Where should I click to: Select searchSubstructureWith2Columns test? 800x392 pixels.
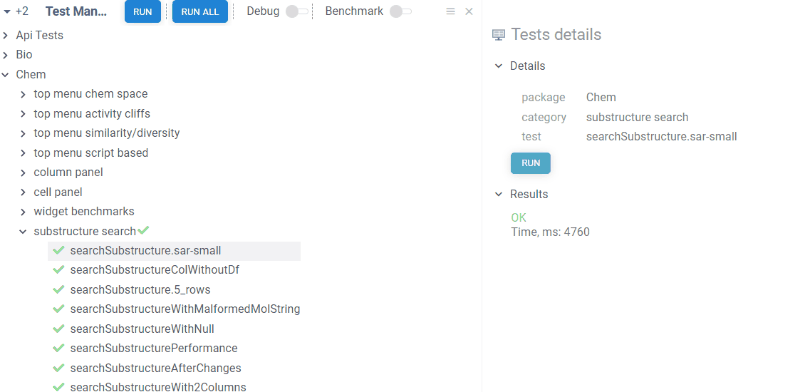[158, 387]
